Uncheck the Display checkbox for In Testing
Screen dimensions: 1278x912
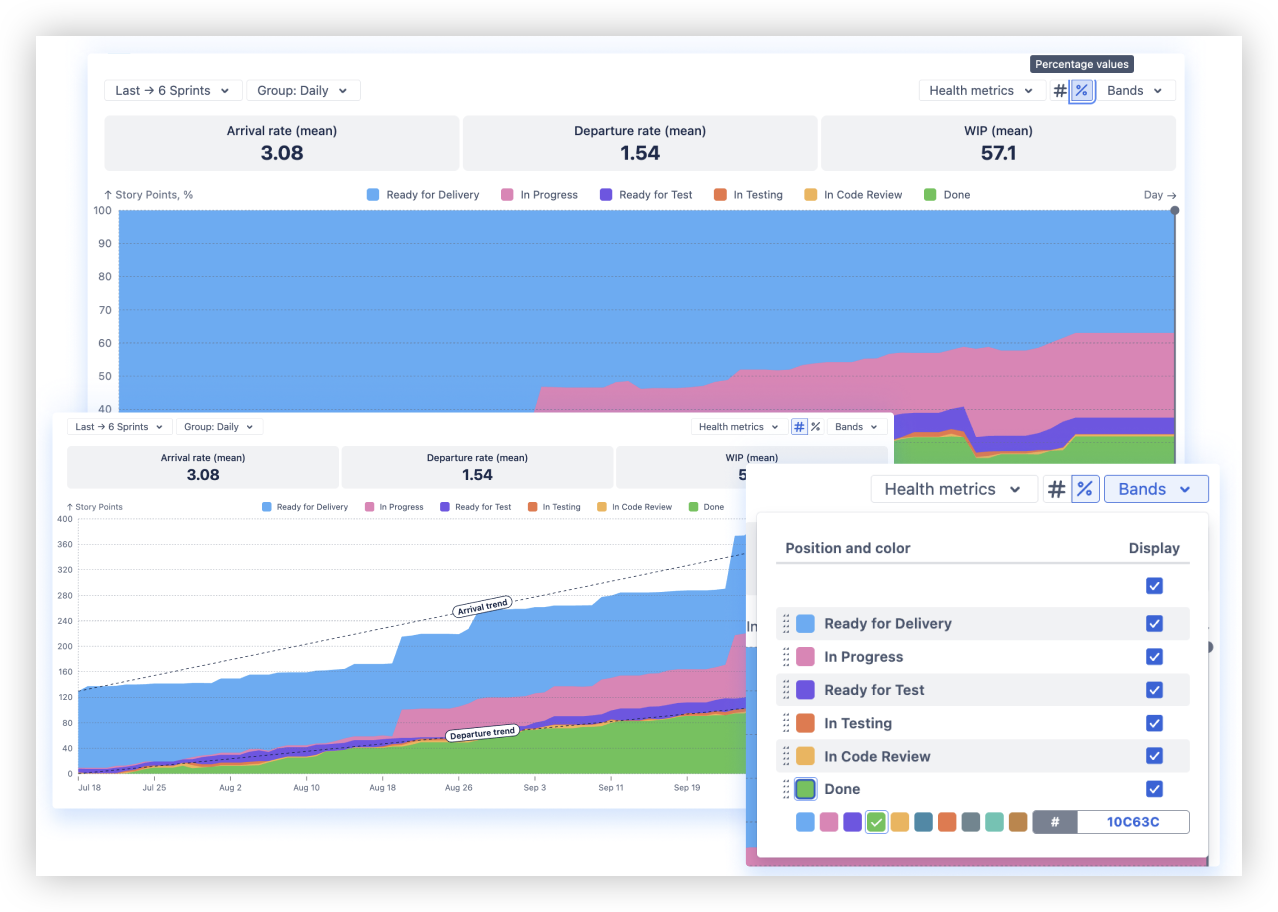click(1154, 723)
